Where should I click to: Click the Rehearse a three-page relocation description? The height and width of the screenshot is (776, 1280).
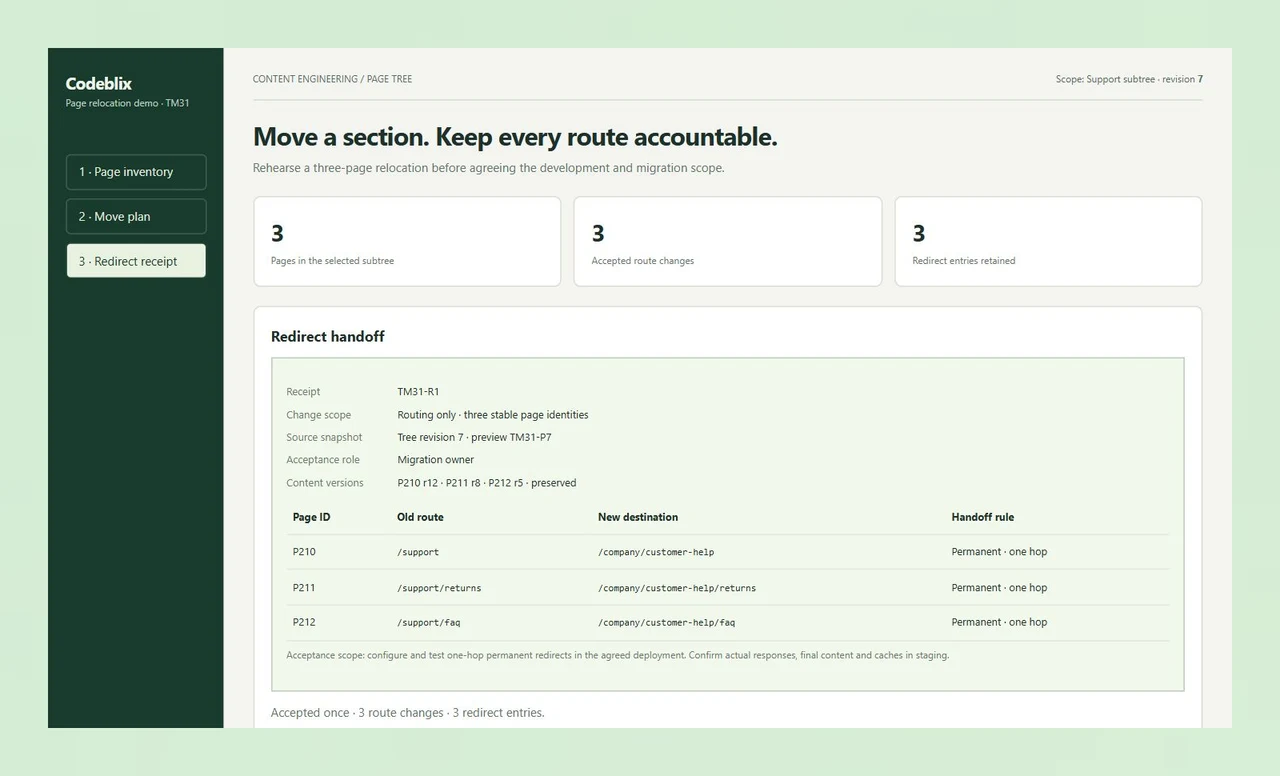point(489,168)
